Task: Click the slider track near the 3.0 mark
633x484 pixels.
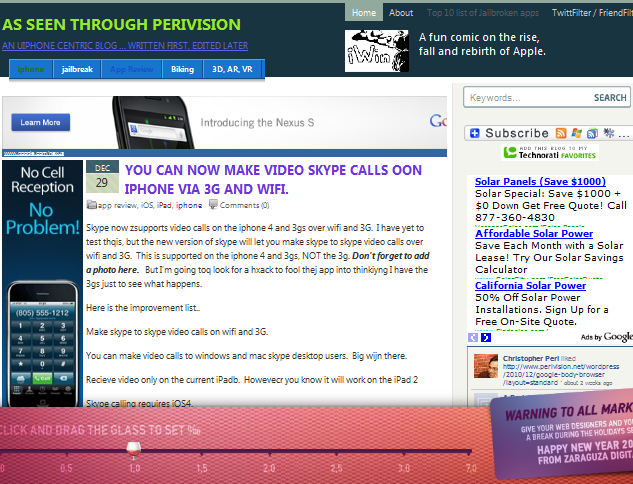Action: click(x=404, y=451)
